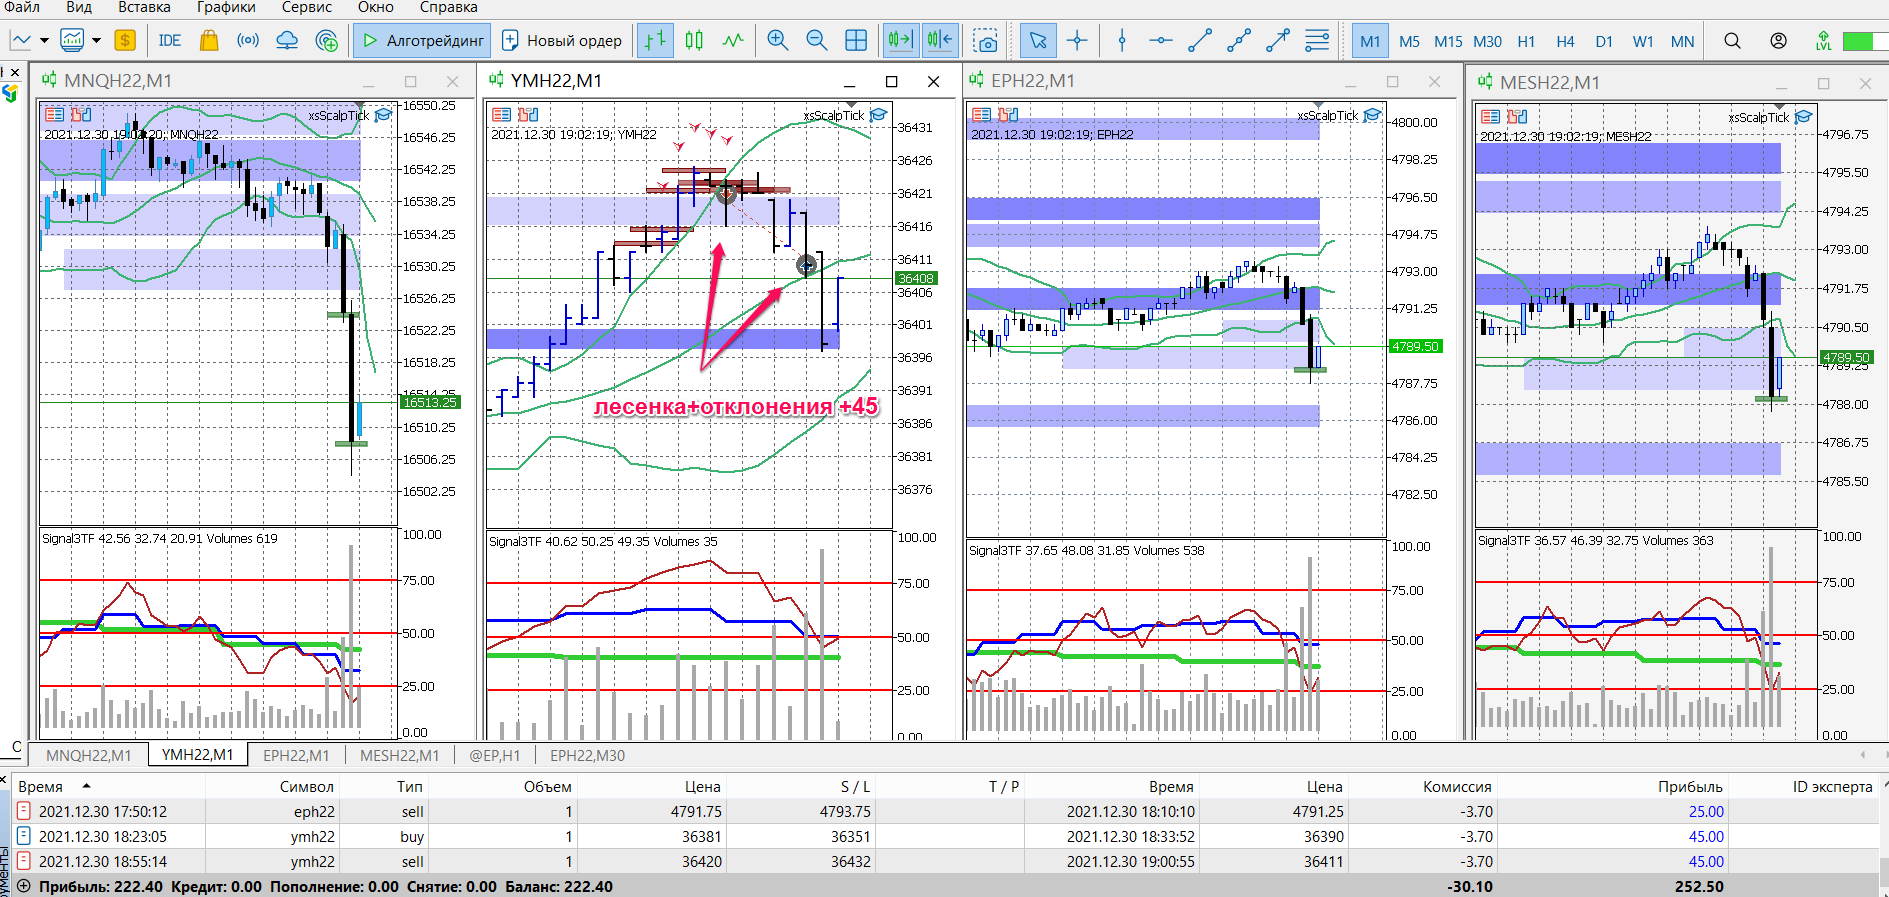Select the MN timeframe button
This screenshot has width=1889, height=897.
1683,41
